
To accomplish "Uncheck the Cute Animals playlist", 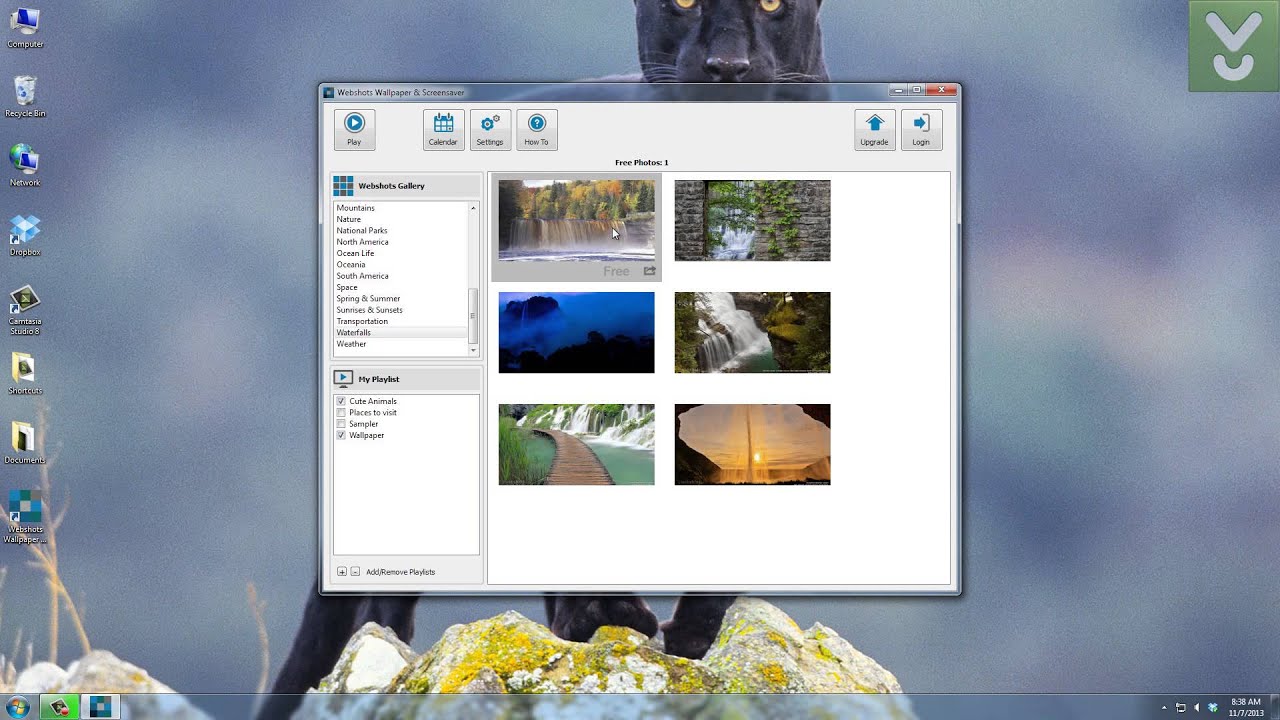I will point(341,401).
